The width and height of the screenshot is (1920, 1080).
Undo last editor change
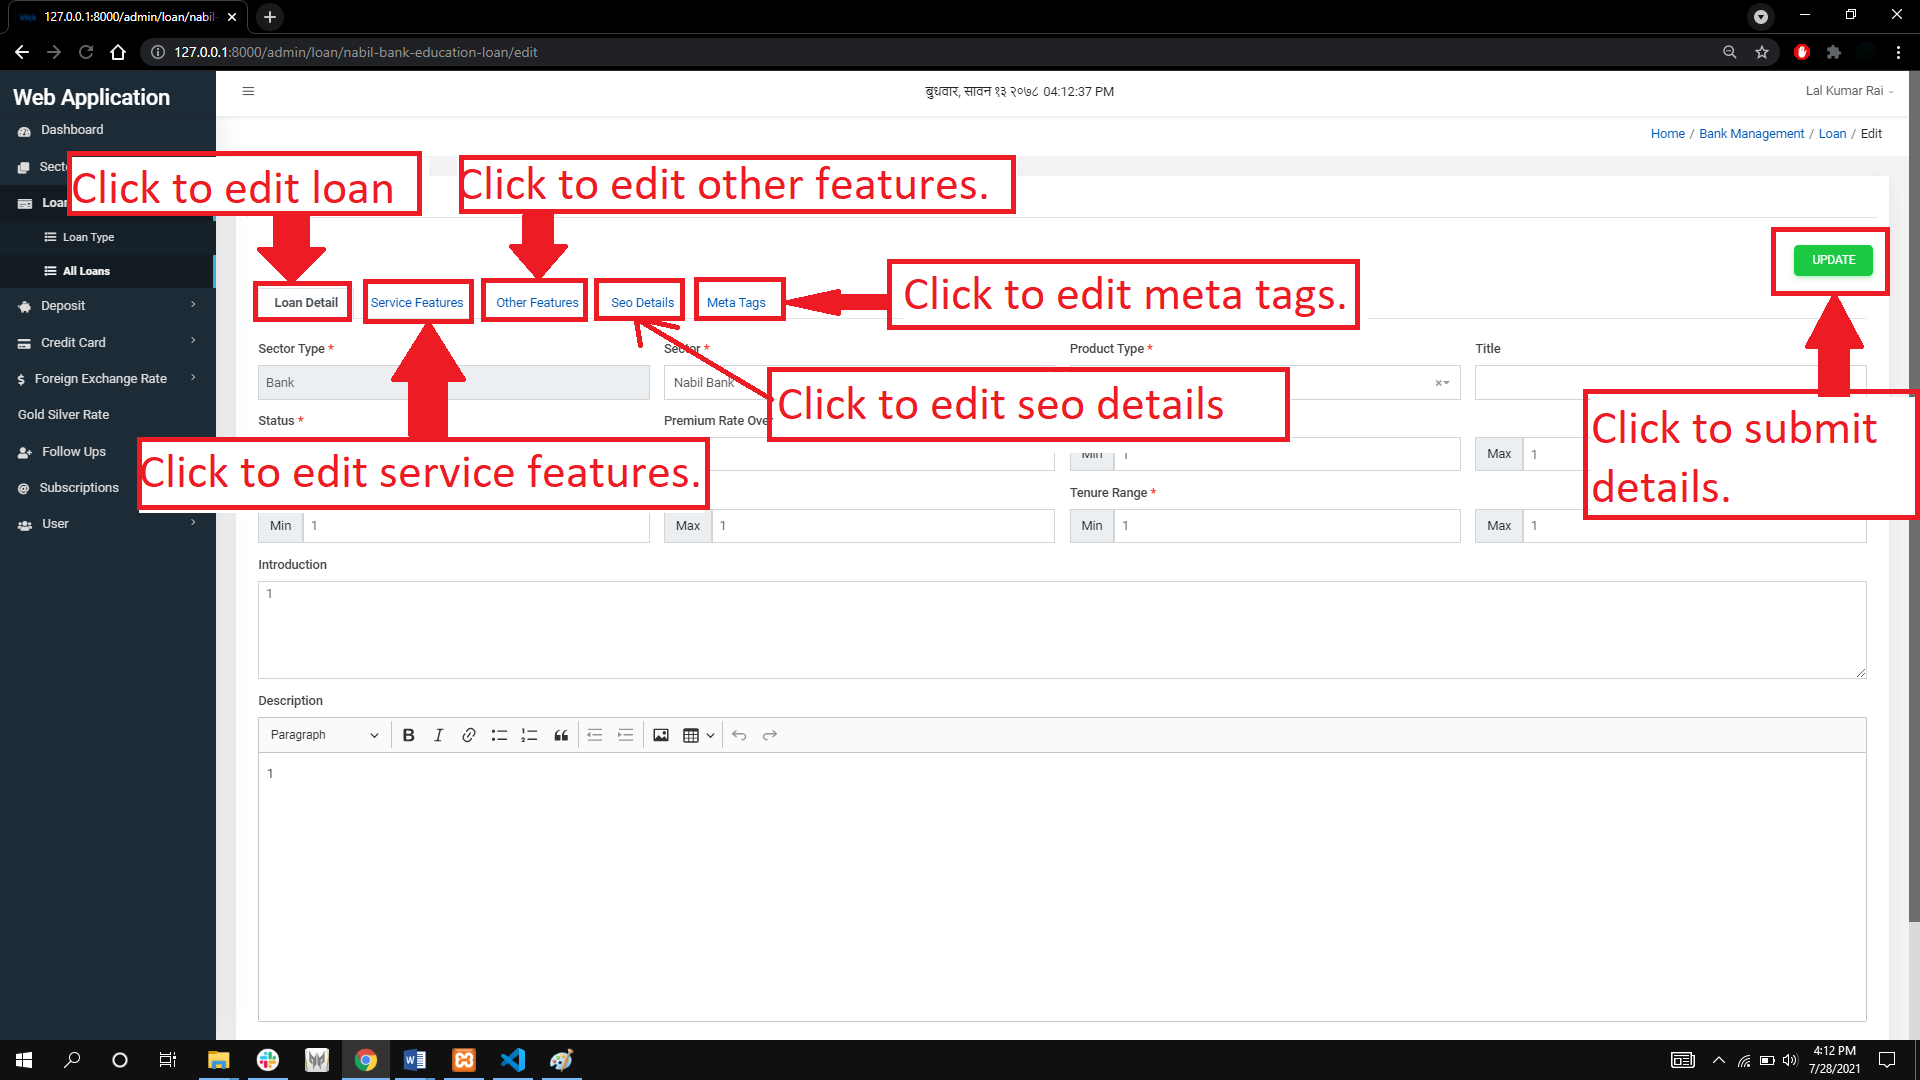[739, 735]
